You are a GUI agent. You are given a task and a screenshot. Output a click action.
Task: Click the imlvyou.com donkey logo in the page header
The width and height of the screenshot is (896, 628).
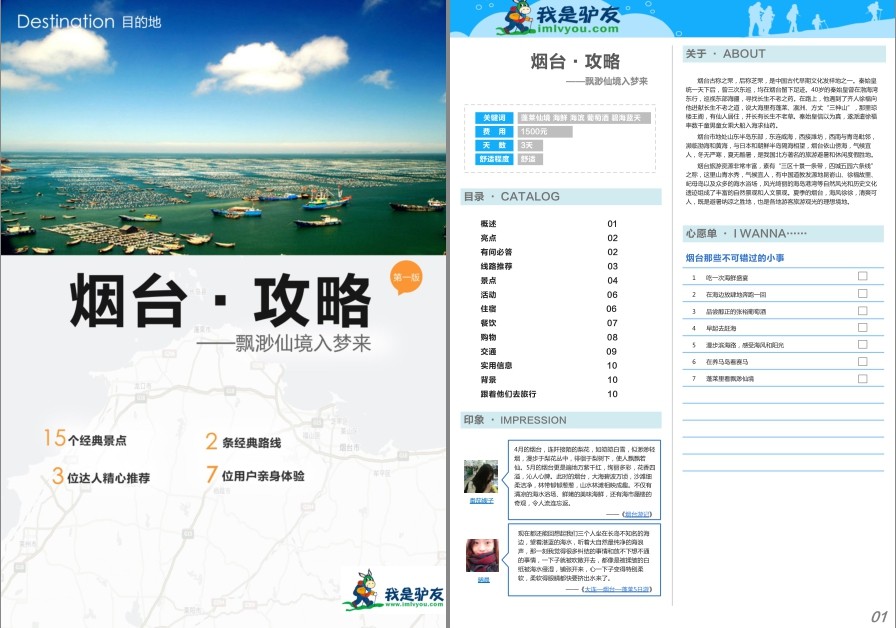coord(560,18)
